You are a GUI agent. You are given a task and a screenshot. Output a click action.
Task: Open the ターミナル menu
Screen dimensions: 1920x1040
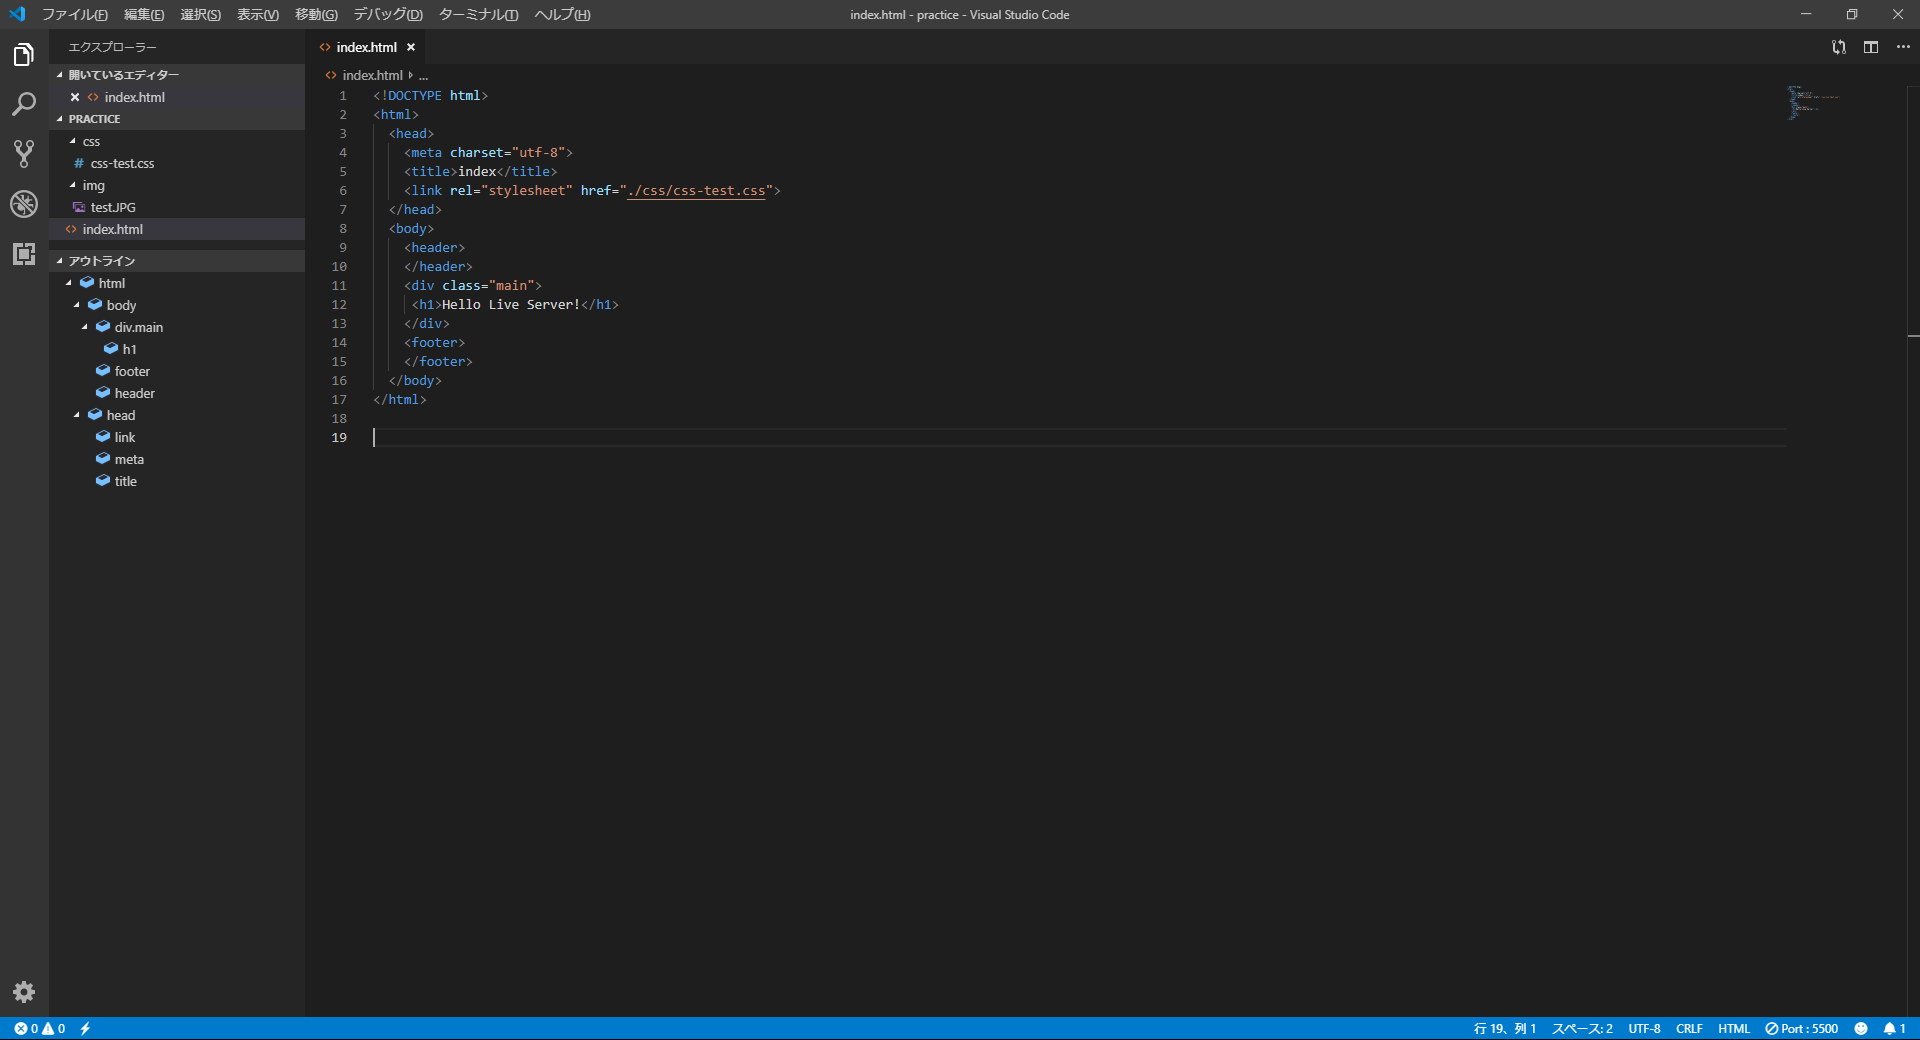tap(477, 14)
